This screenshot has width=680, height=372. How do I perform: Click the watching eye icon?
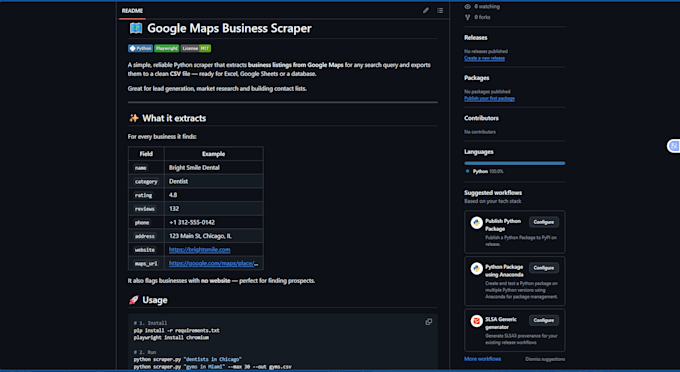click(x=468, y=7)
